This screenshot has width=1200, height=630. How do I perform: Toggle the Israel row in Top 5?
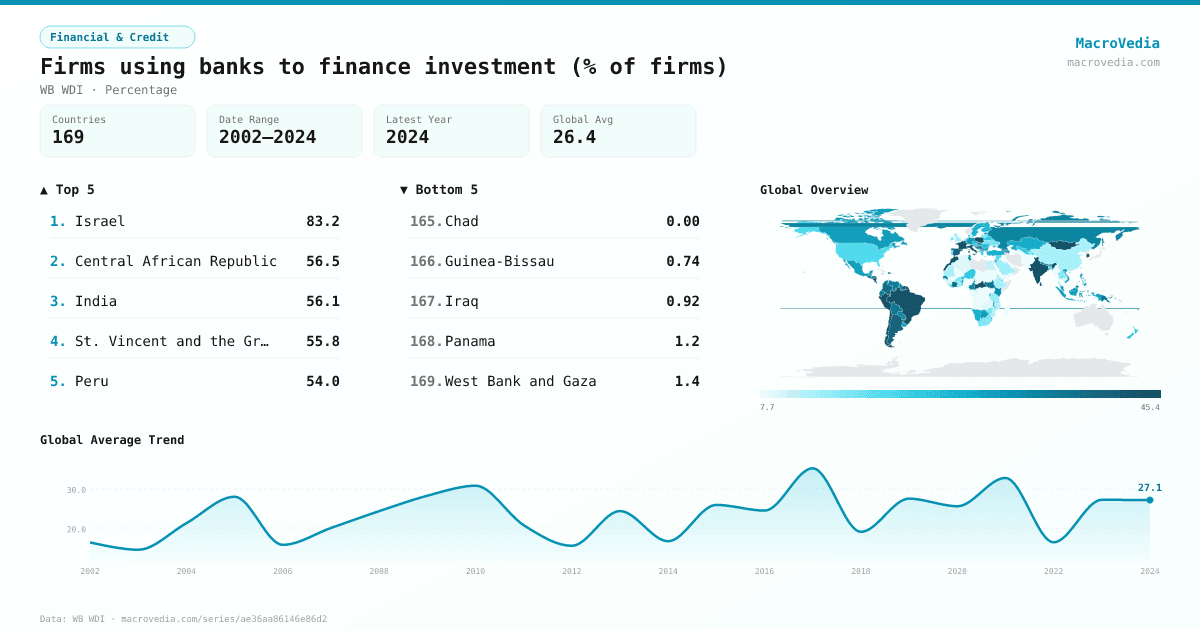click(x=197, y=221)
